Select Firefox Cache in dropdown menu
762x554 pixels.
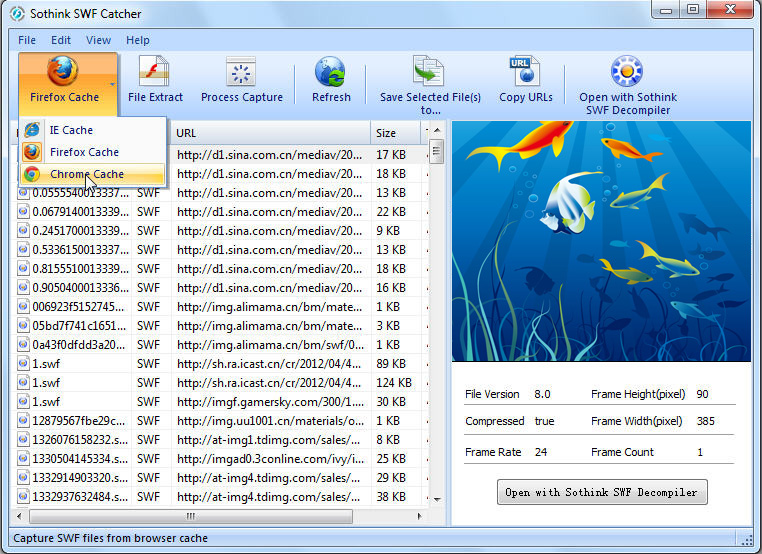(93, 152)
